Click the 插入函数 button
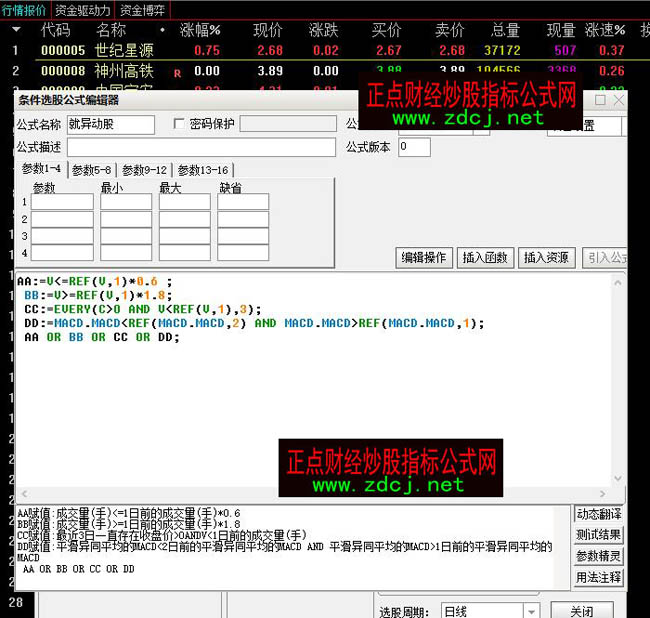Screen dimensions: 650x618 point(485,258)
